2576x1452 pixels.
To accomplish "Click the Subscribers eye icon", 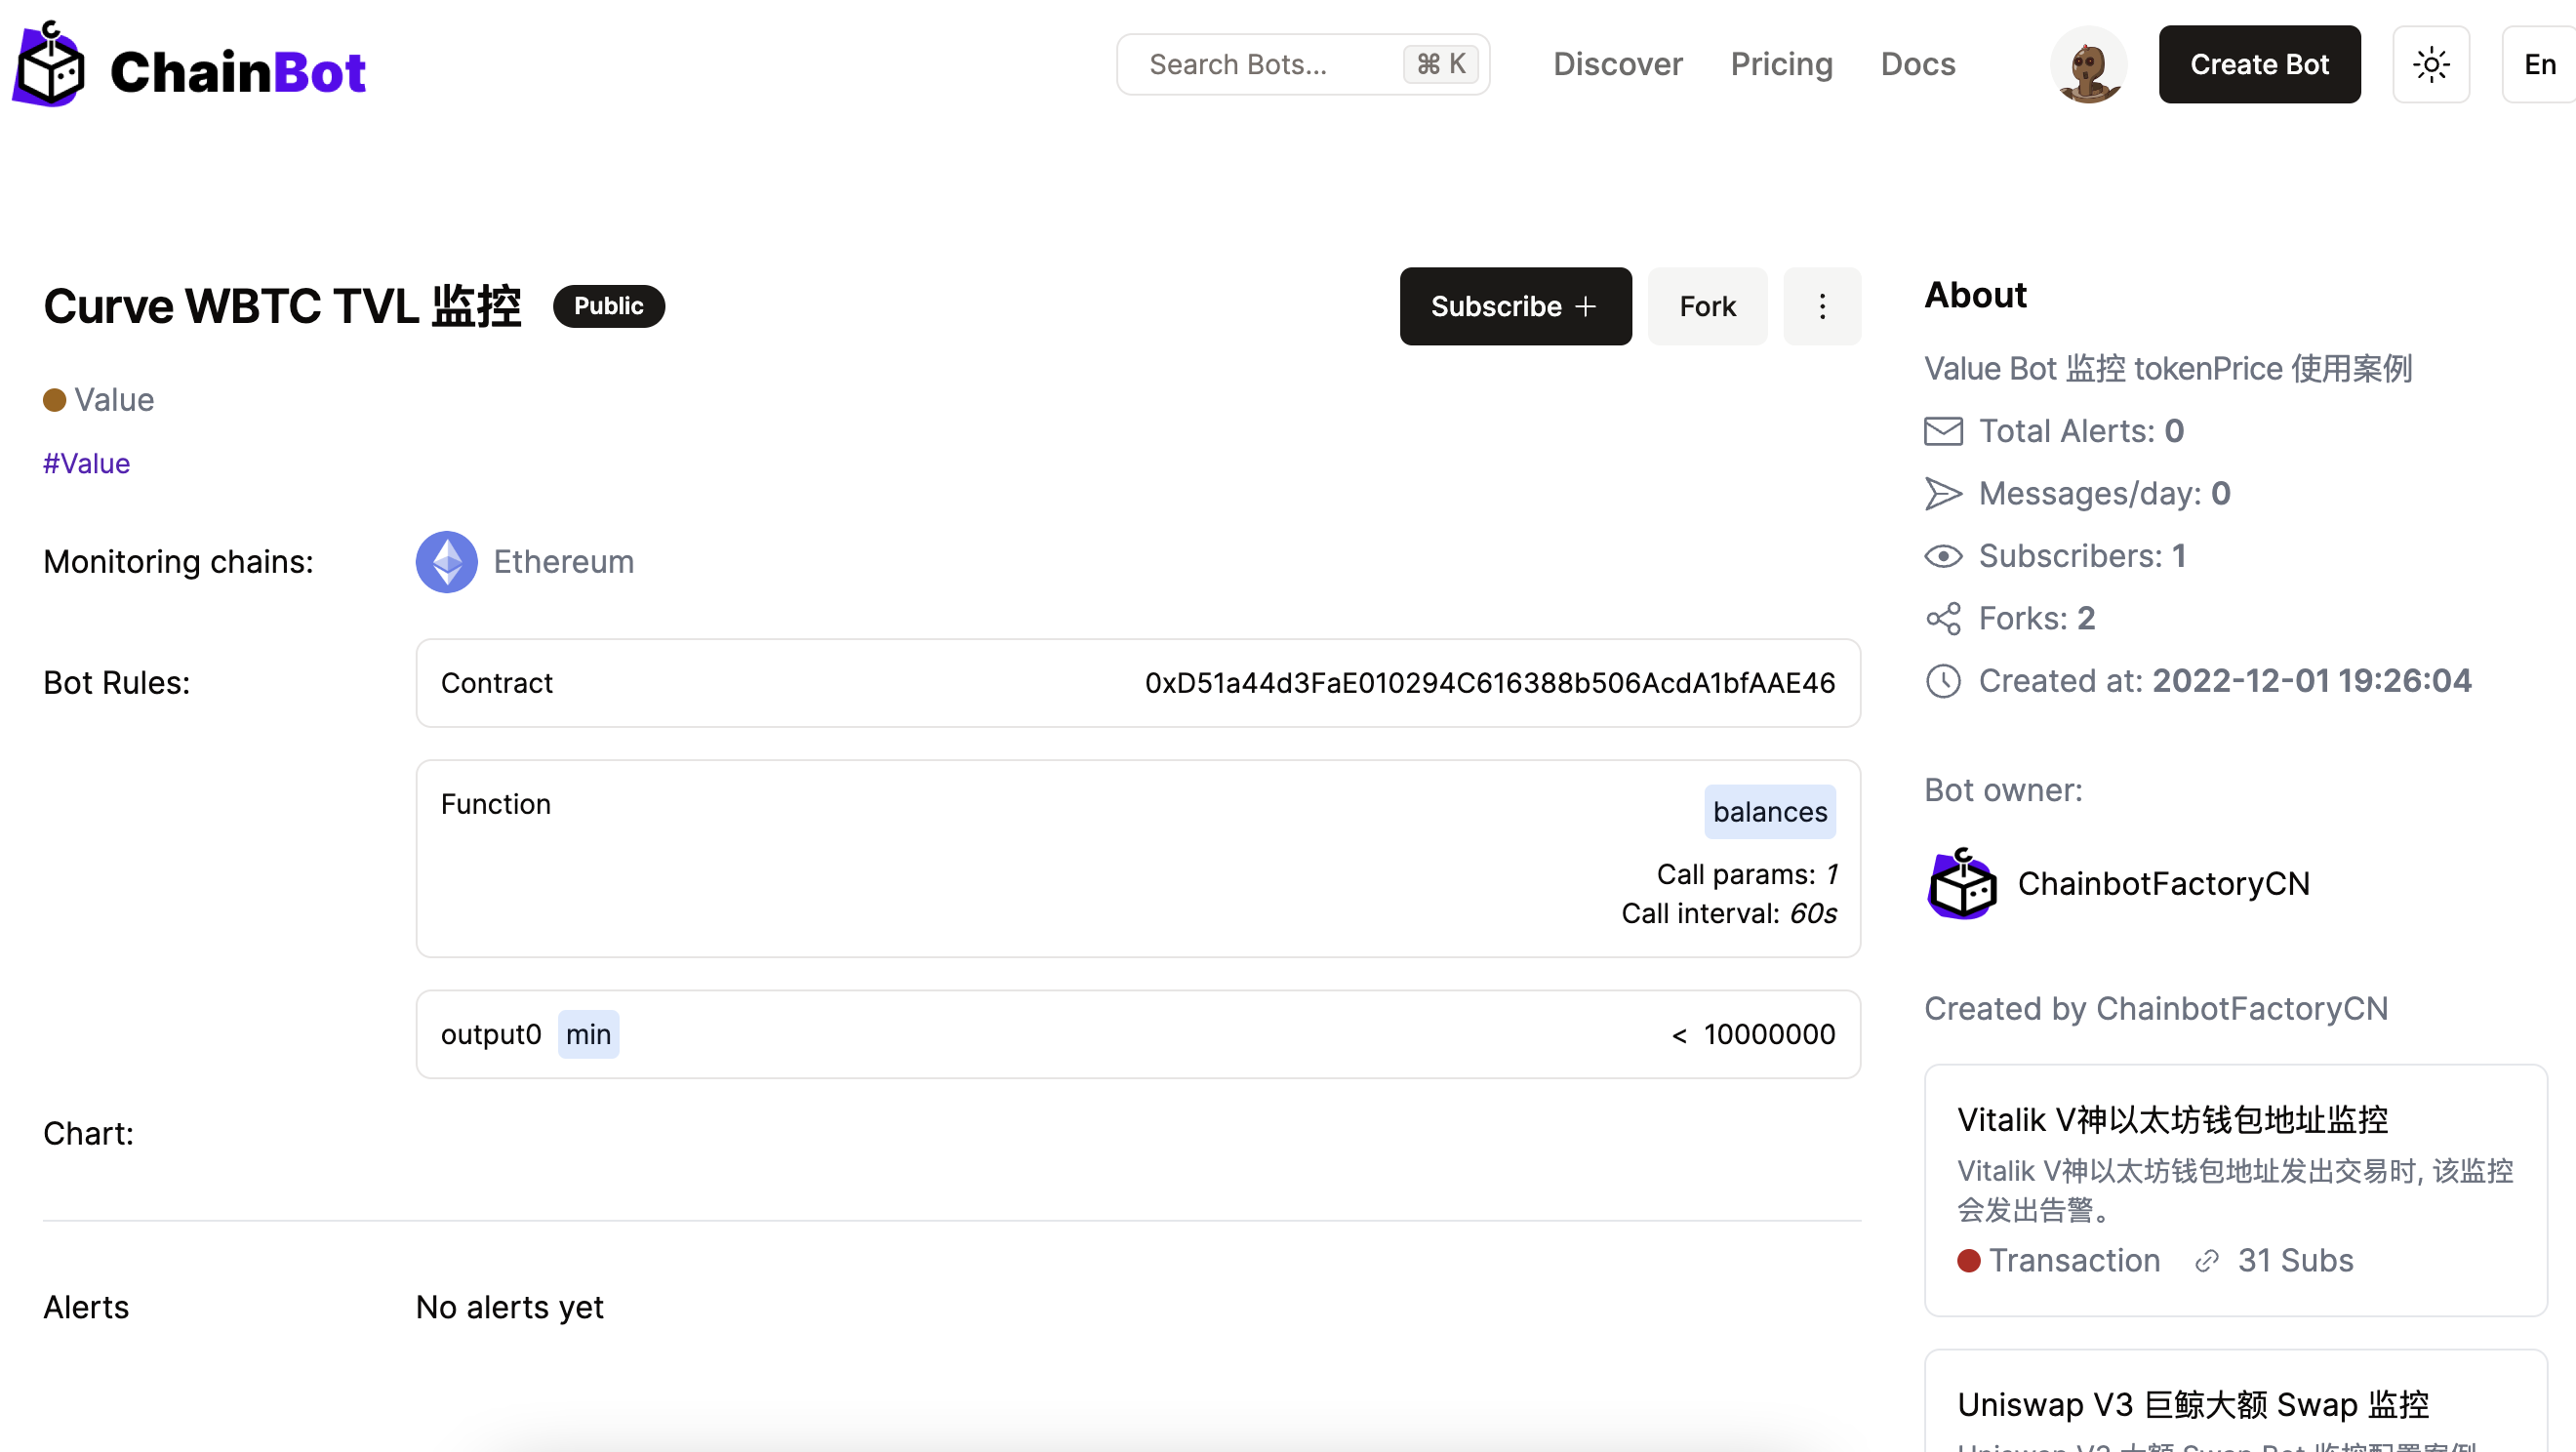I will coord(1943,556).
